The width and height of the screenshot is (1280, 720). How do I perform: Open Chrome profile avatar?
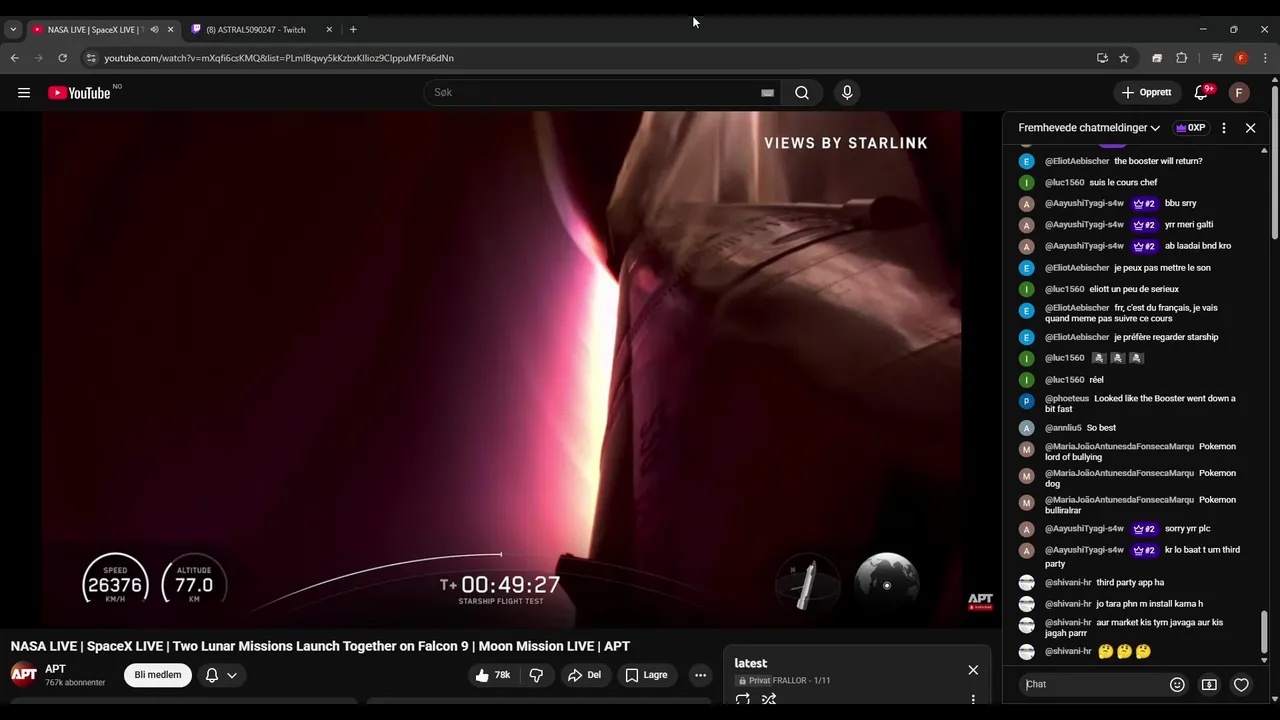tap(1241, 58)
